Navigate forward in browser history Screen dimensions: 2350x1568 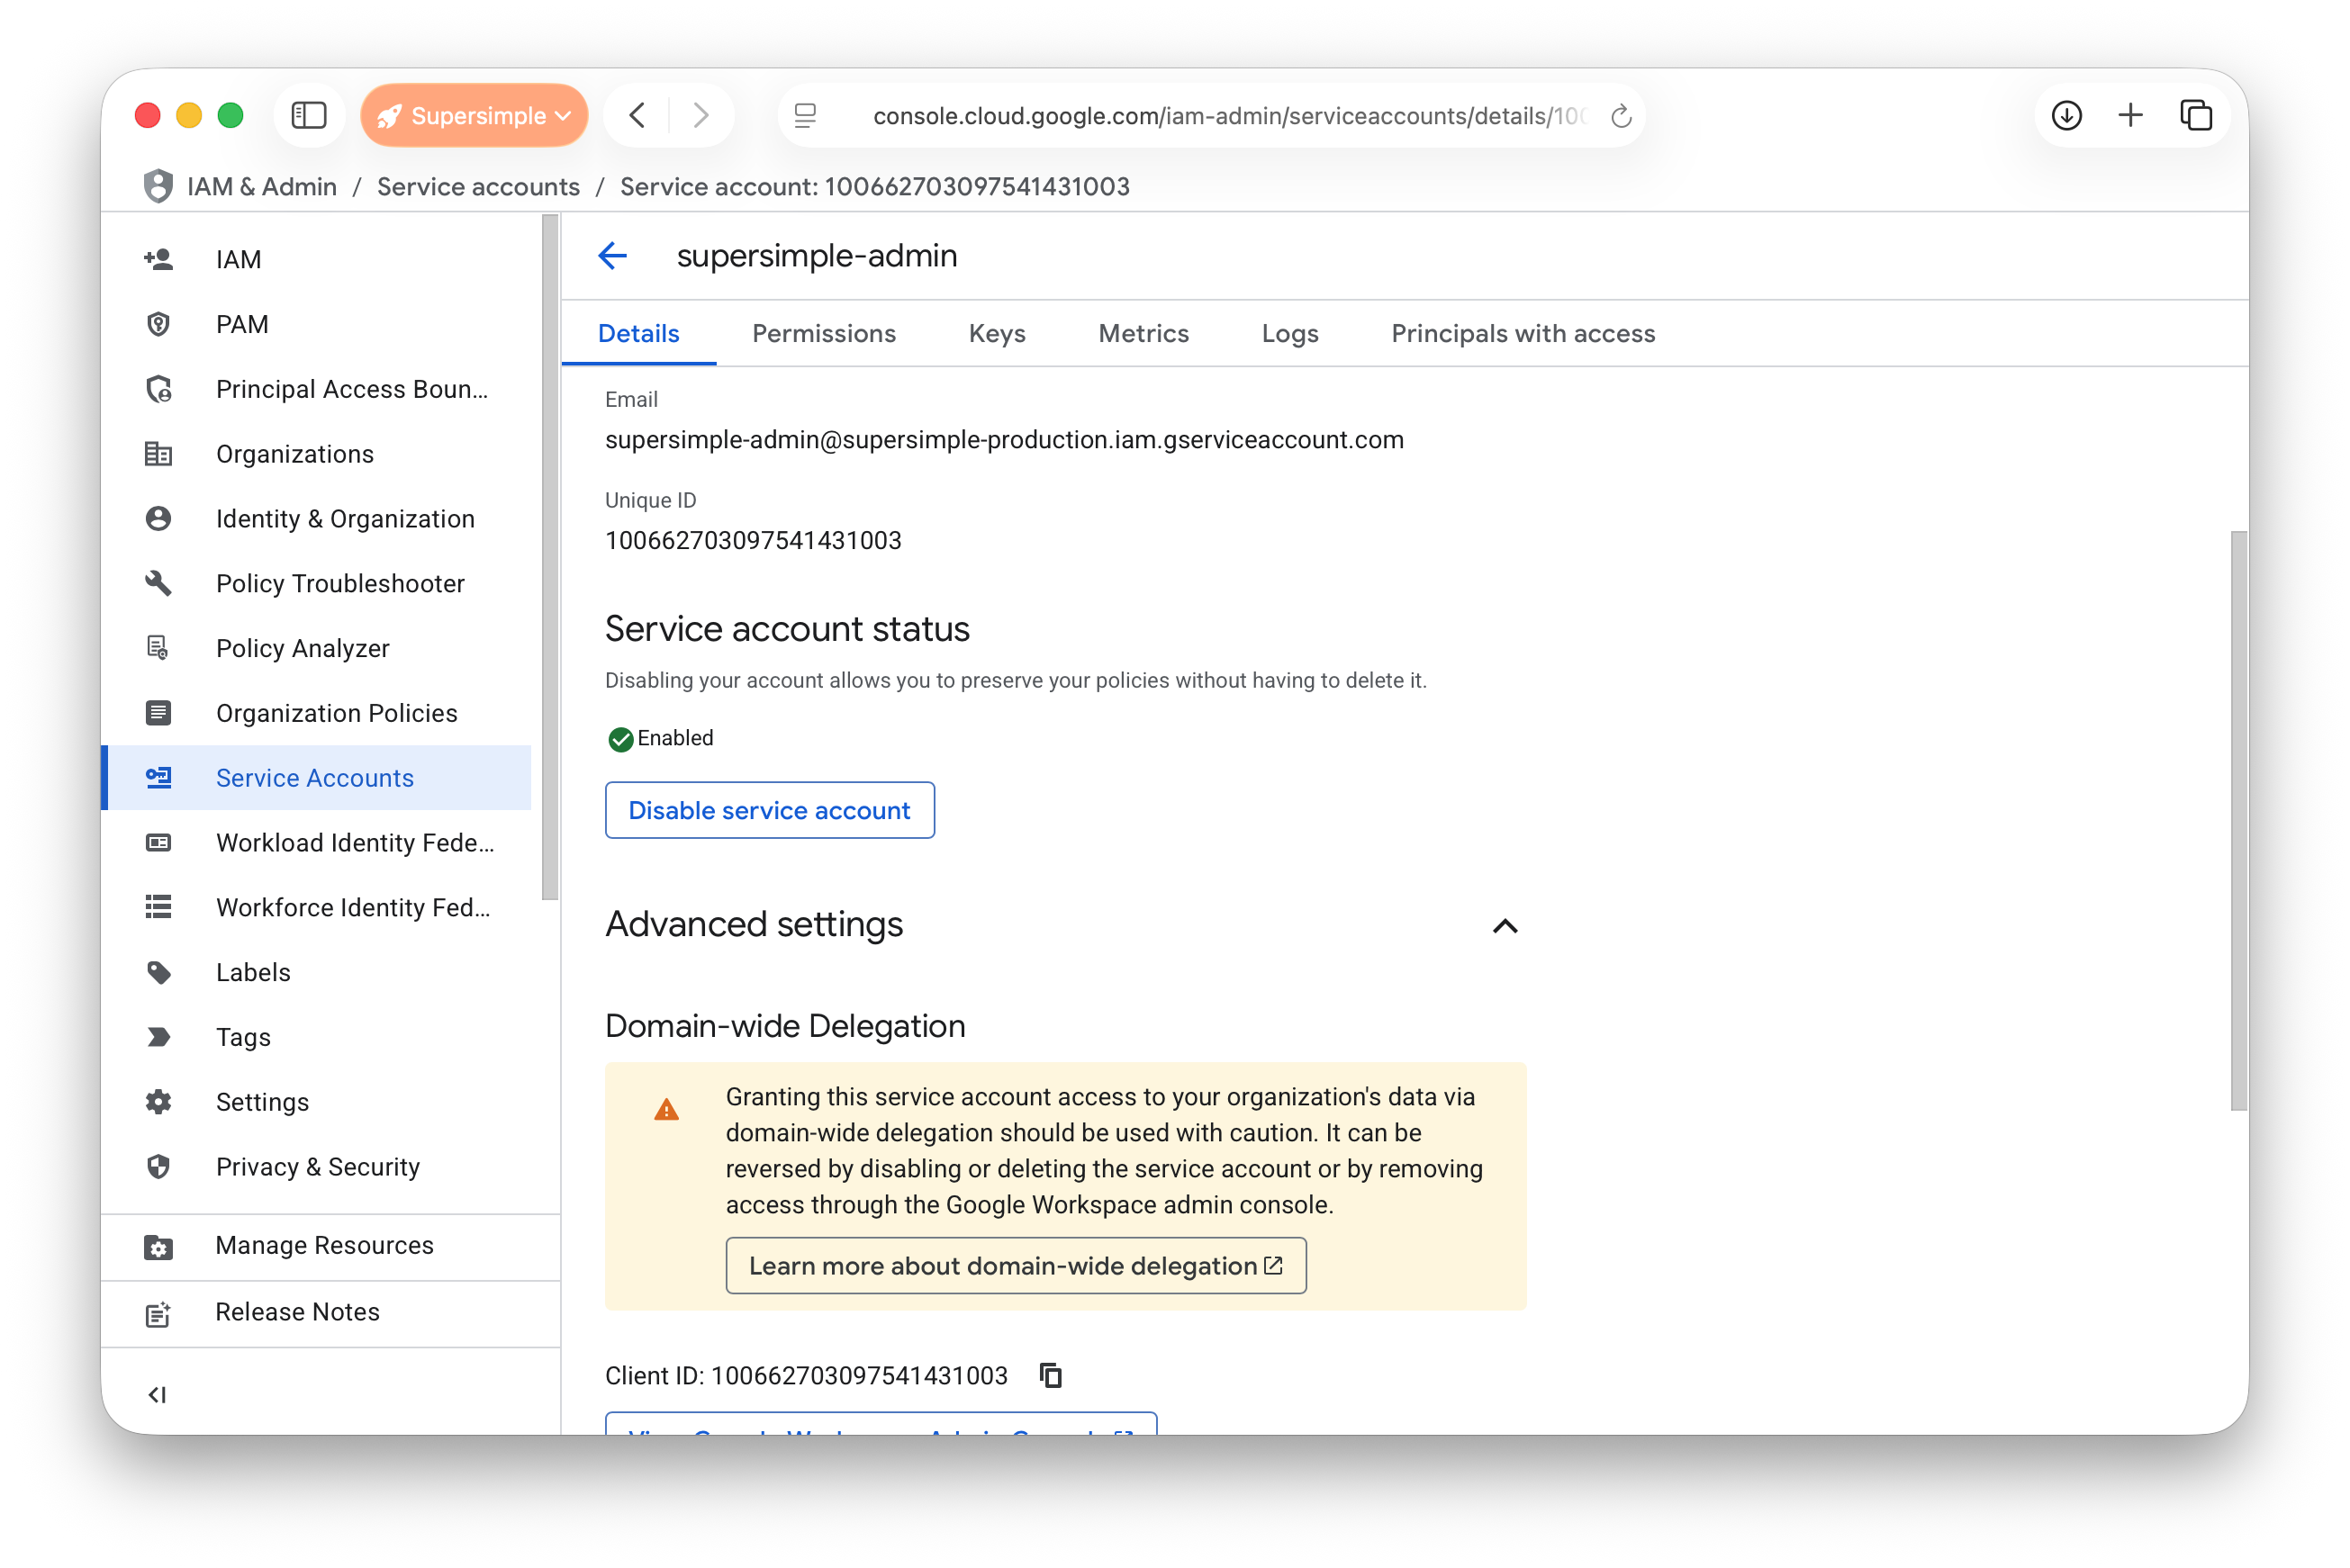click(701, 115)
